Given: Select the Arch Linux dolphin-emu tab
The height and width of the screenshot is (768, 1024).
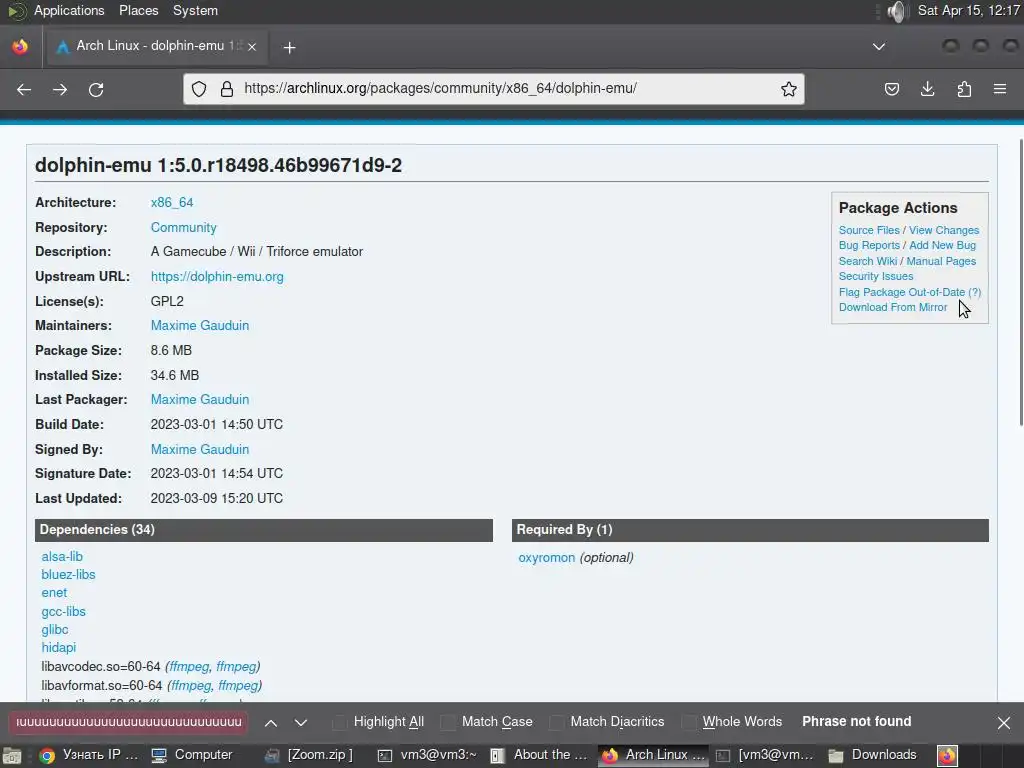Looking at the screenshot, I should (155, 46).
